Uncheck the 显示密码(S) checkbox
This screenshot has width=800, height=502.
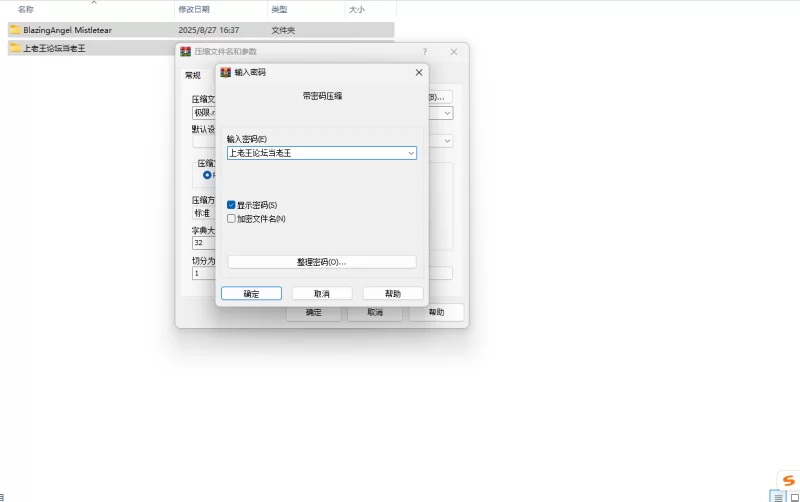click(x=231, y=205)
